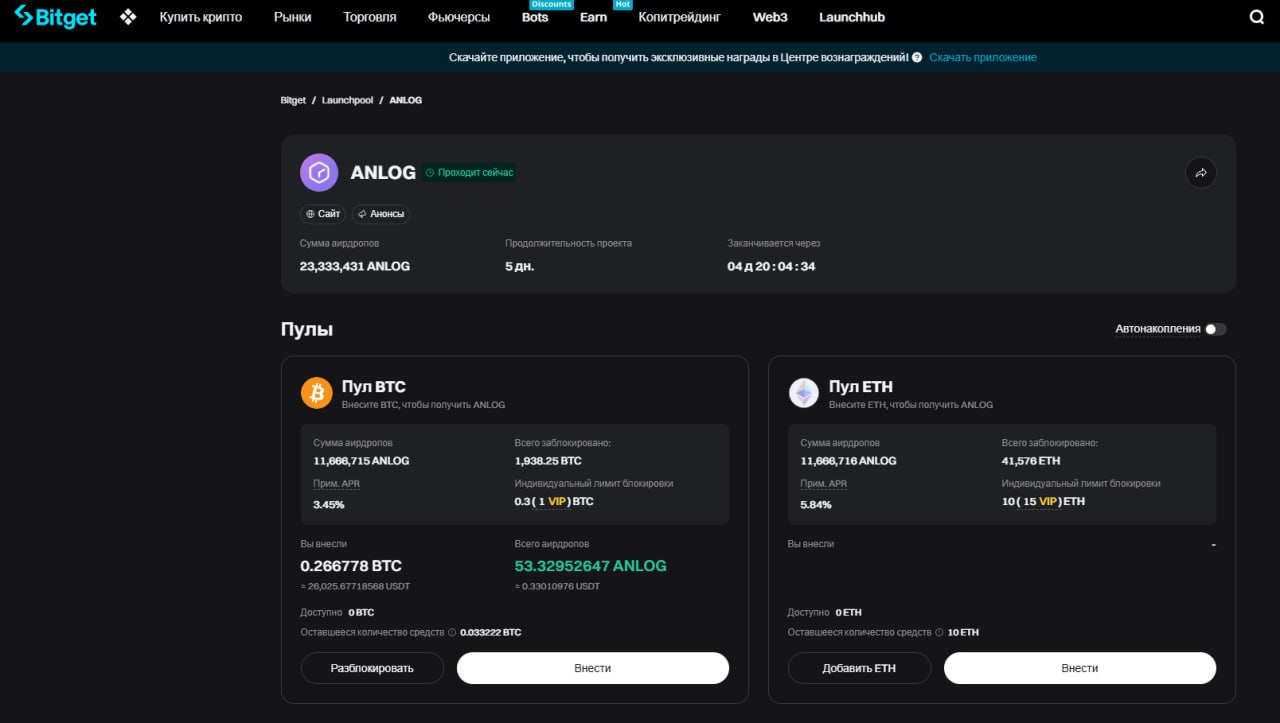The width and height of the screenshot is (1280, 723).
Task: Open the Анонсы announcements chip
Action: [381, 214]
